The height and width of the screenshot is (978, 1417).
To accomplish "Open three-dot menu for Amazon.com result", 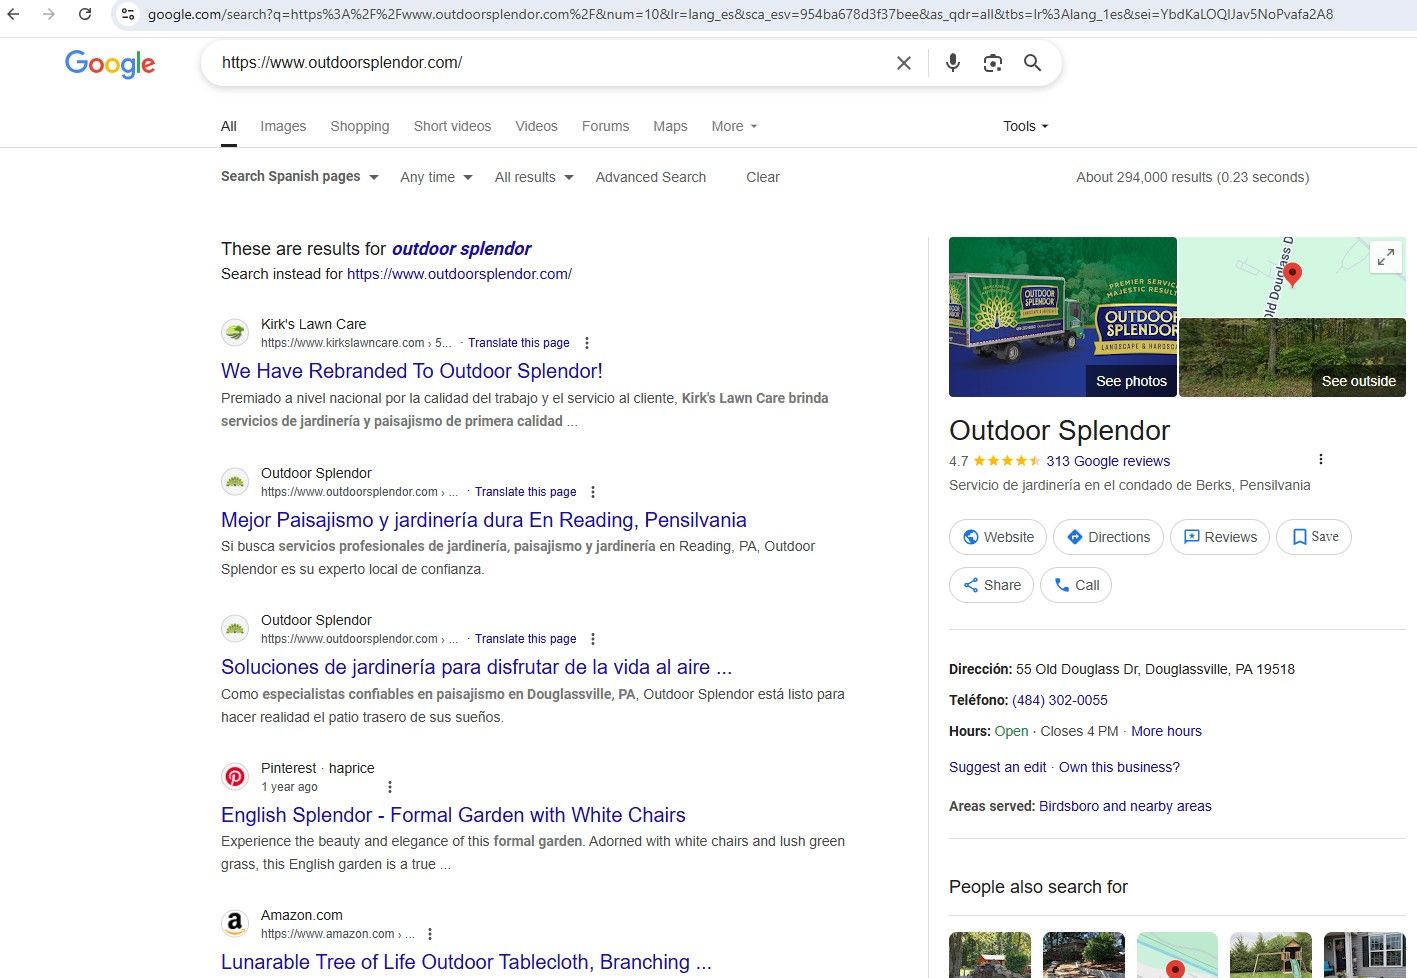I will (x=430, y=934).
